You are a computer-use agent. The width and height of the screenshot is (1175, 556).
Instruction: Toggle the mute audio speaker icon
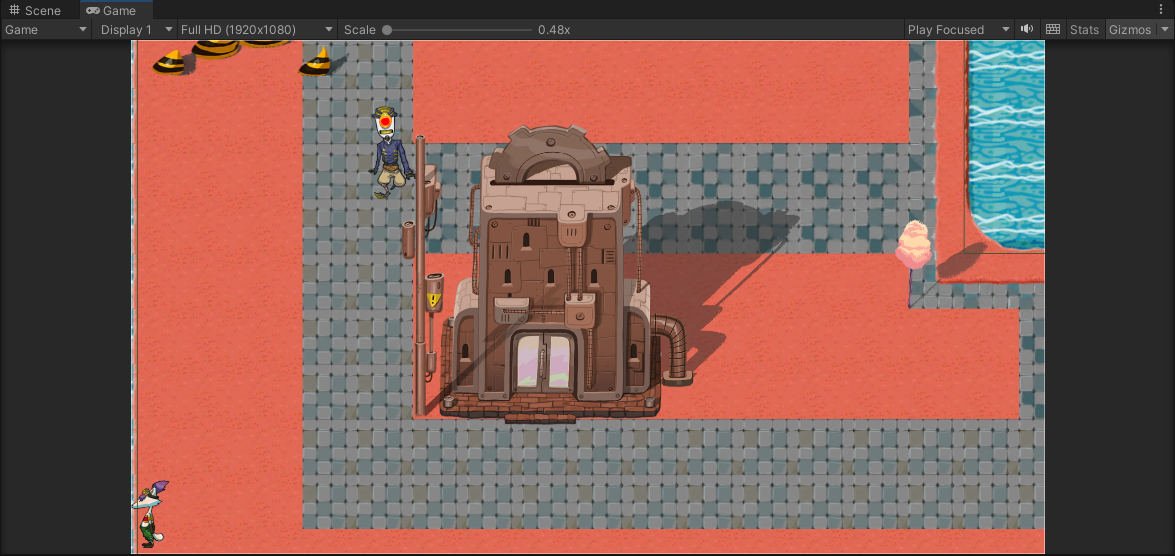pos(1027,29)
